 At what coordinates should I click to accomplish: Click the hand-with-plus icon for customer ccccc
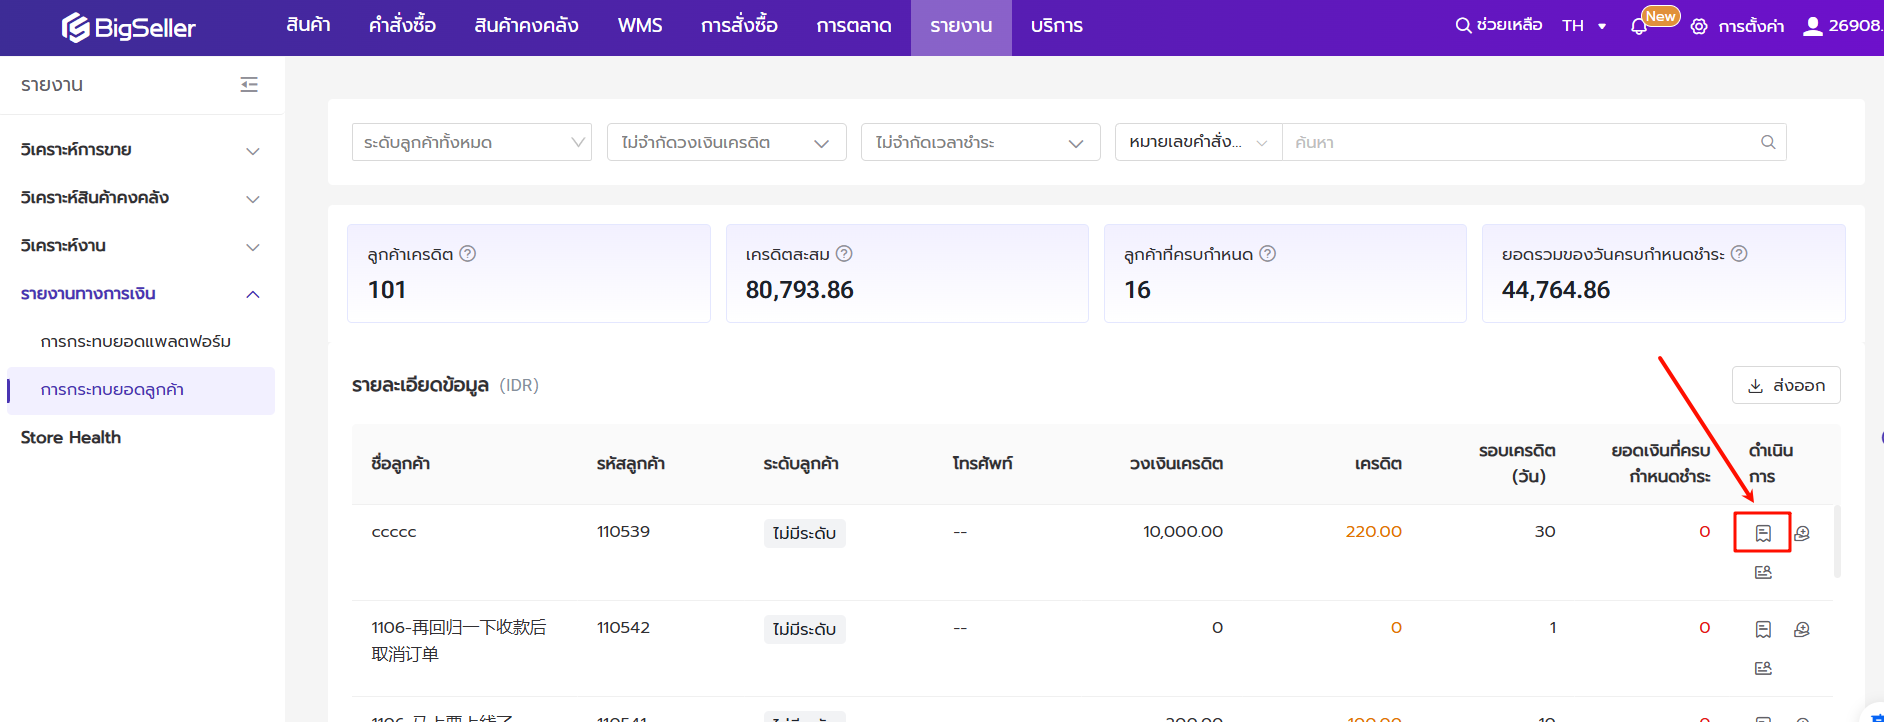[1802, 533]
